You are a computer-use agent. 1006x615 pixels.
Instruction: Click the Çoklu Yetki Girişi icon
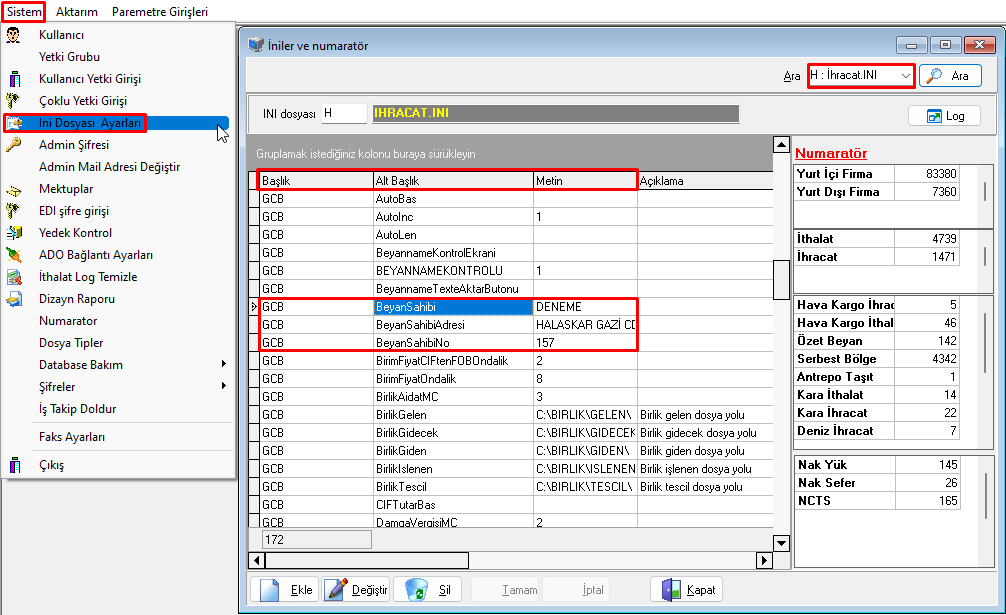13,101
